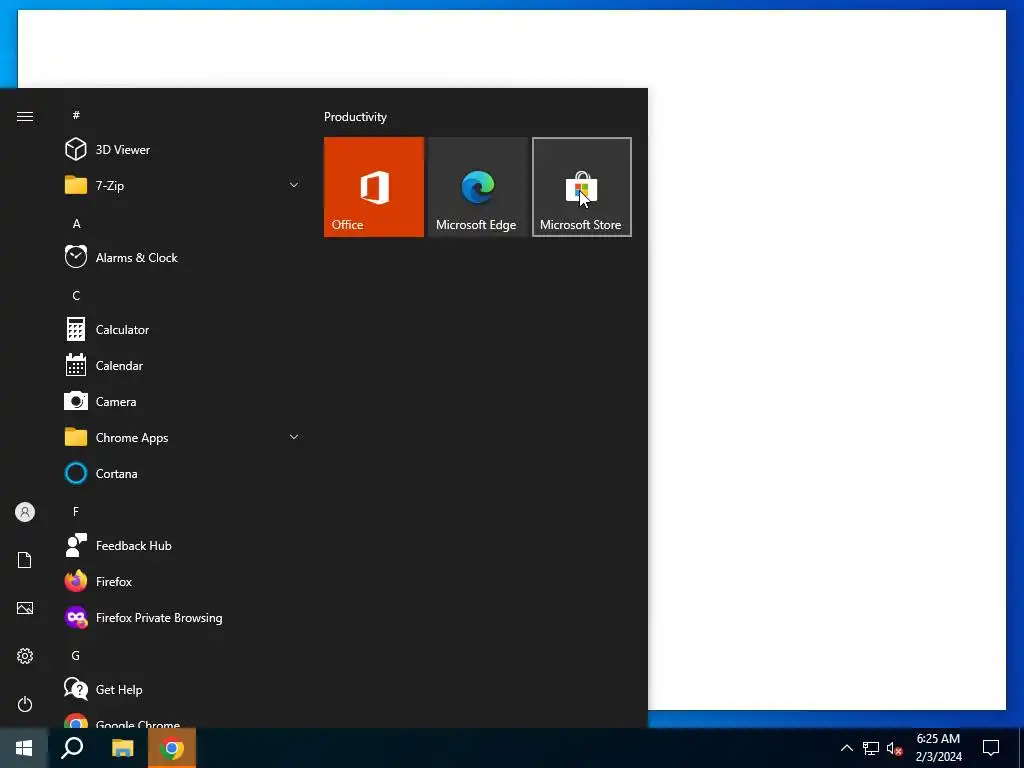Image resolution: width=1024 pixels, height=768 pixels.
Task: Click the 'C' letter header
Action: pos(76,296)
